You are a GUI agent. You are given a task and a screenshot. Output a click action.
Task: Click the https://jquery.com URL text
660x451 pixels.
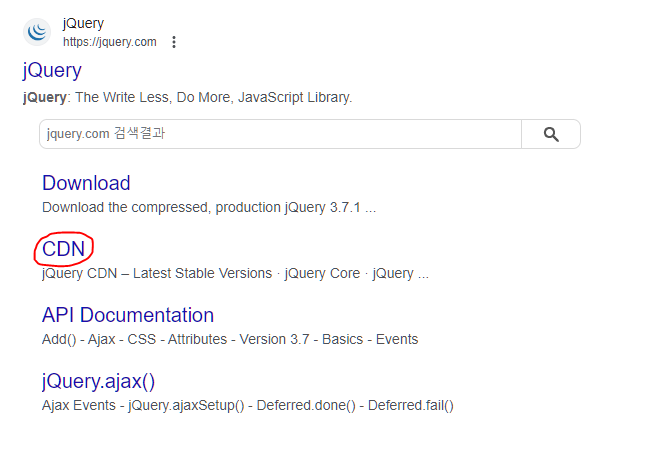(x=110, y=42)
